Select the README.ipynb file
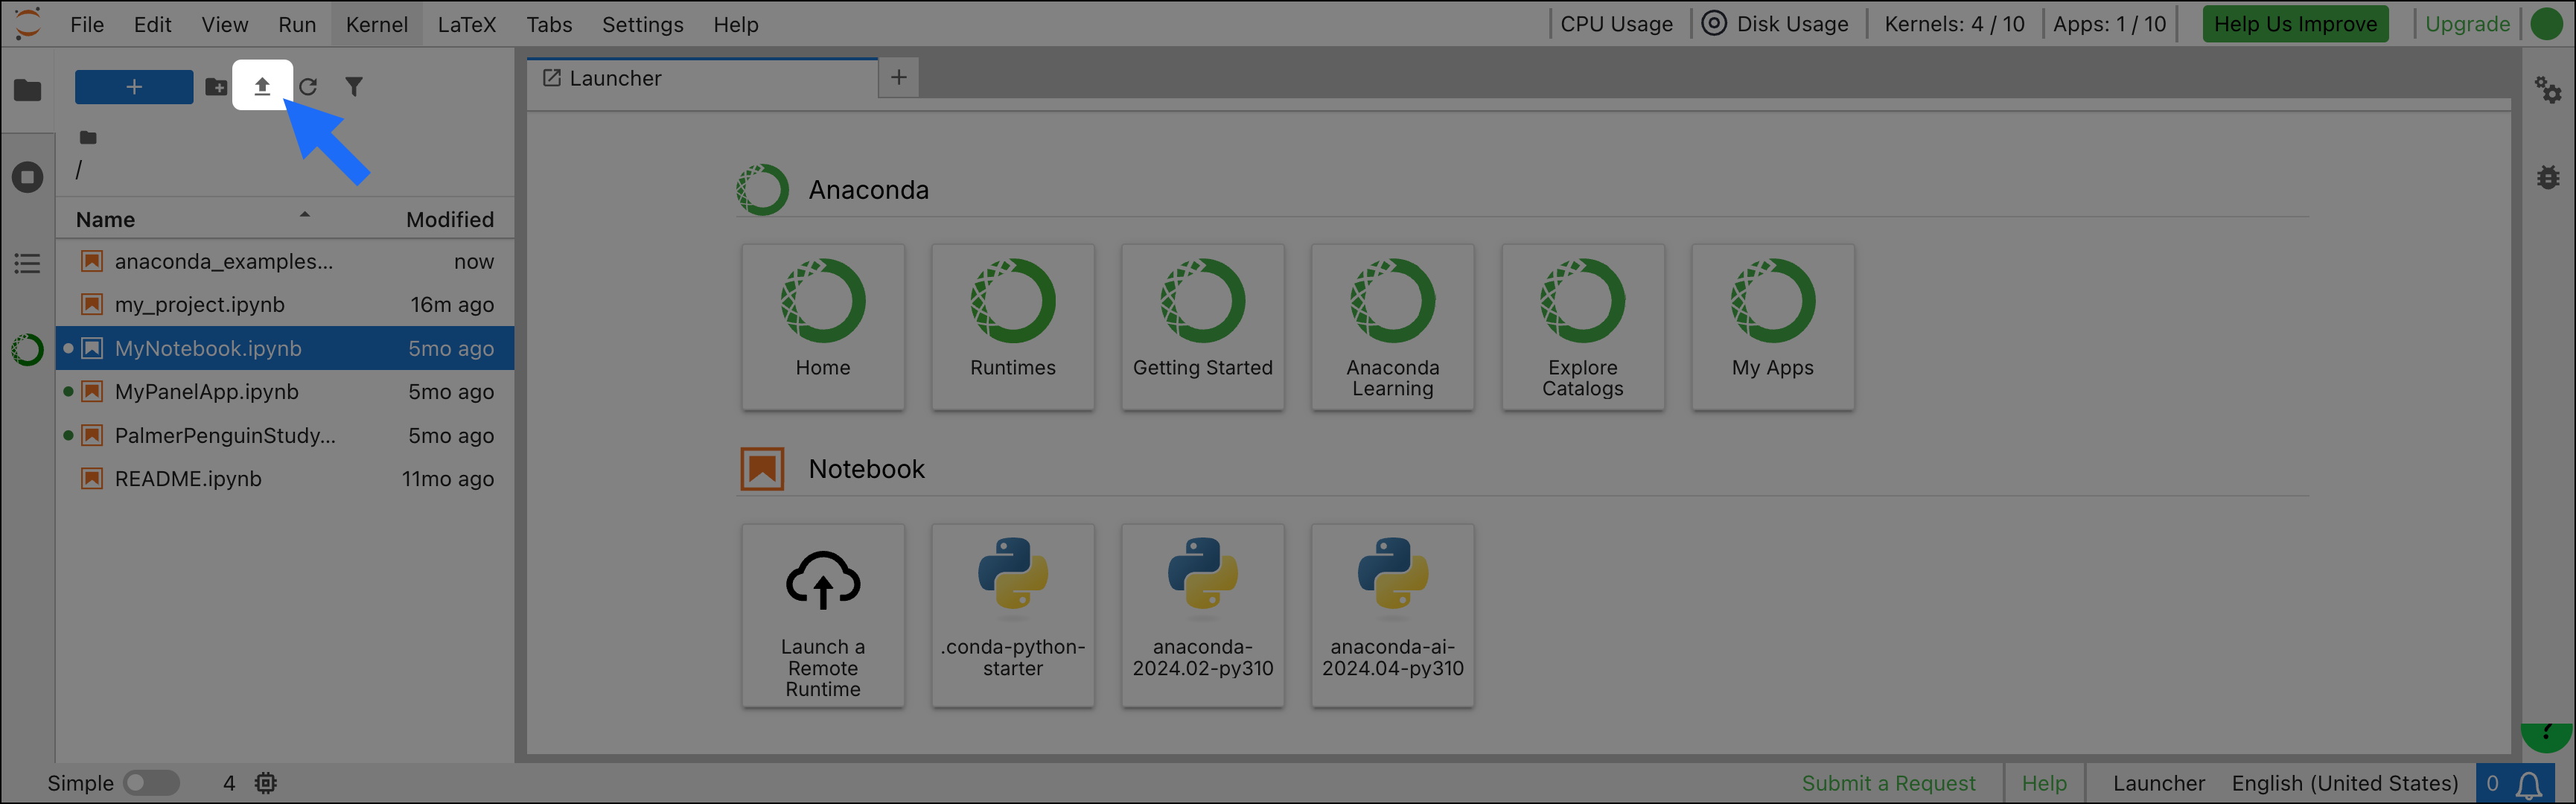2576x804 pixels. 188,479
